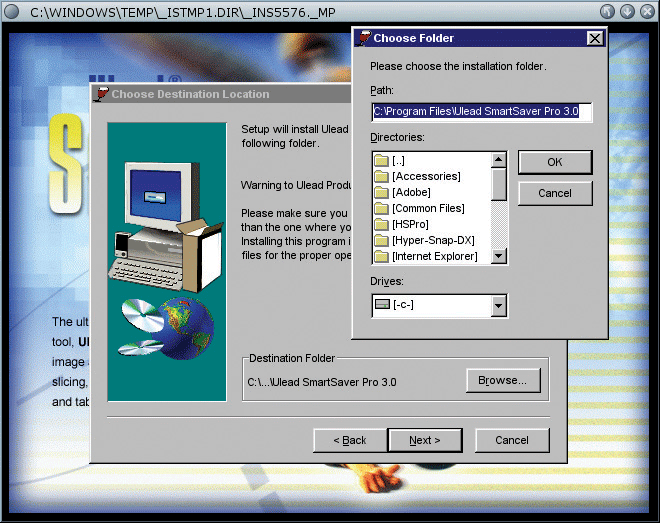The width and height of the screenshot is (660, 523).
Task: Click the folder icon next to Adobe
Action: [381, 192]
